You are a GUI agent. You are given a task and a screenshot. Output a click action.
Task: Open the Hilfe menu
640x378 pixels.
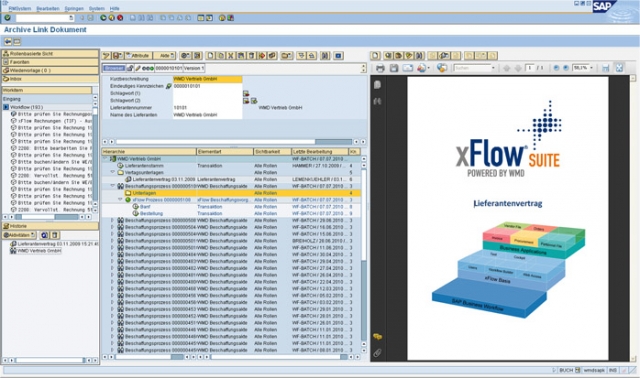[x=115, y=8]
